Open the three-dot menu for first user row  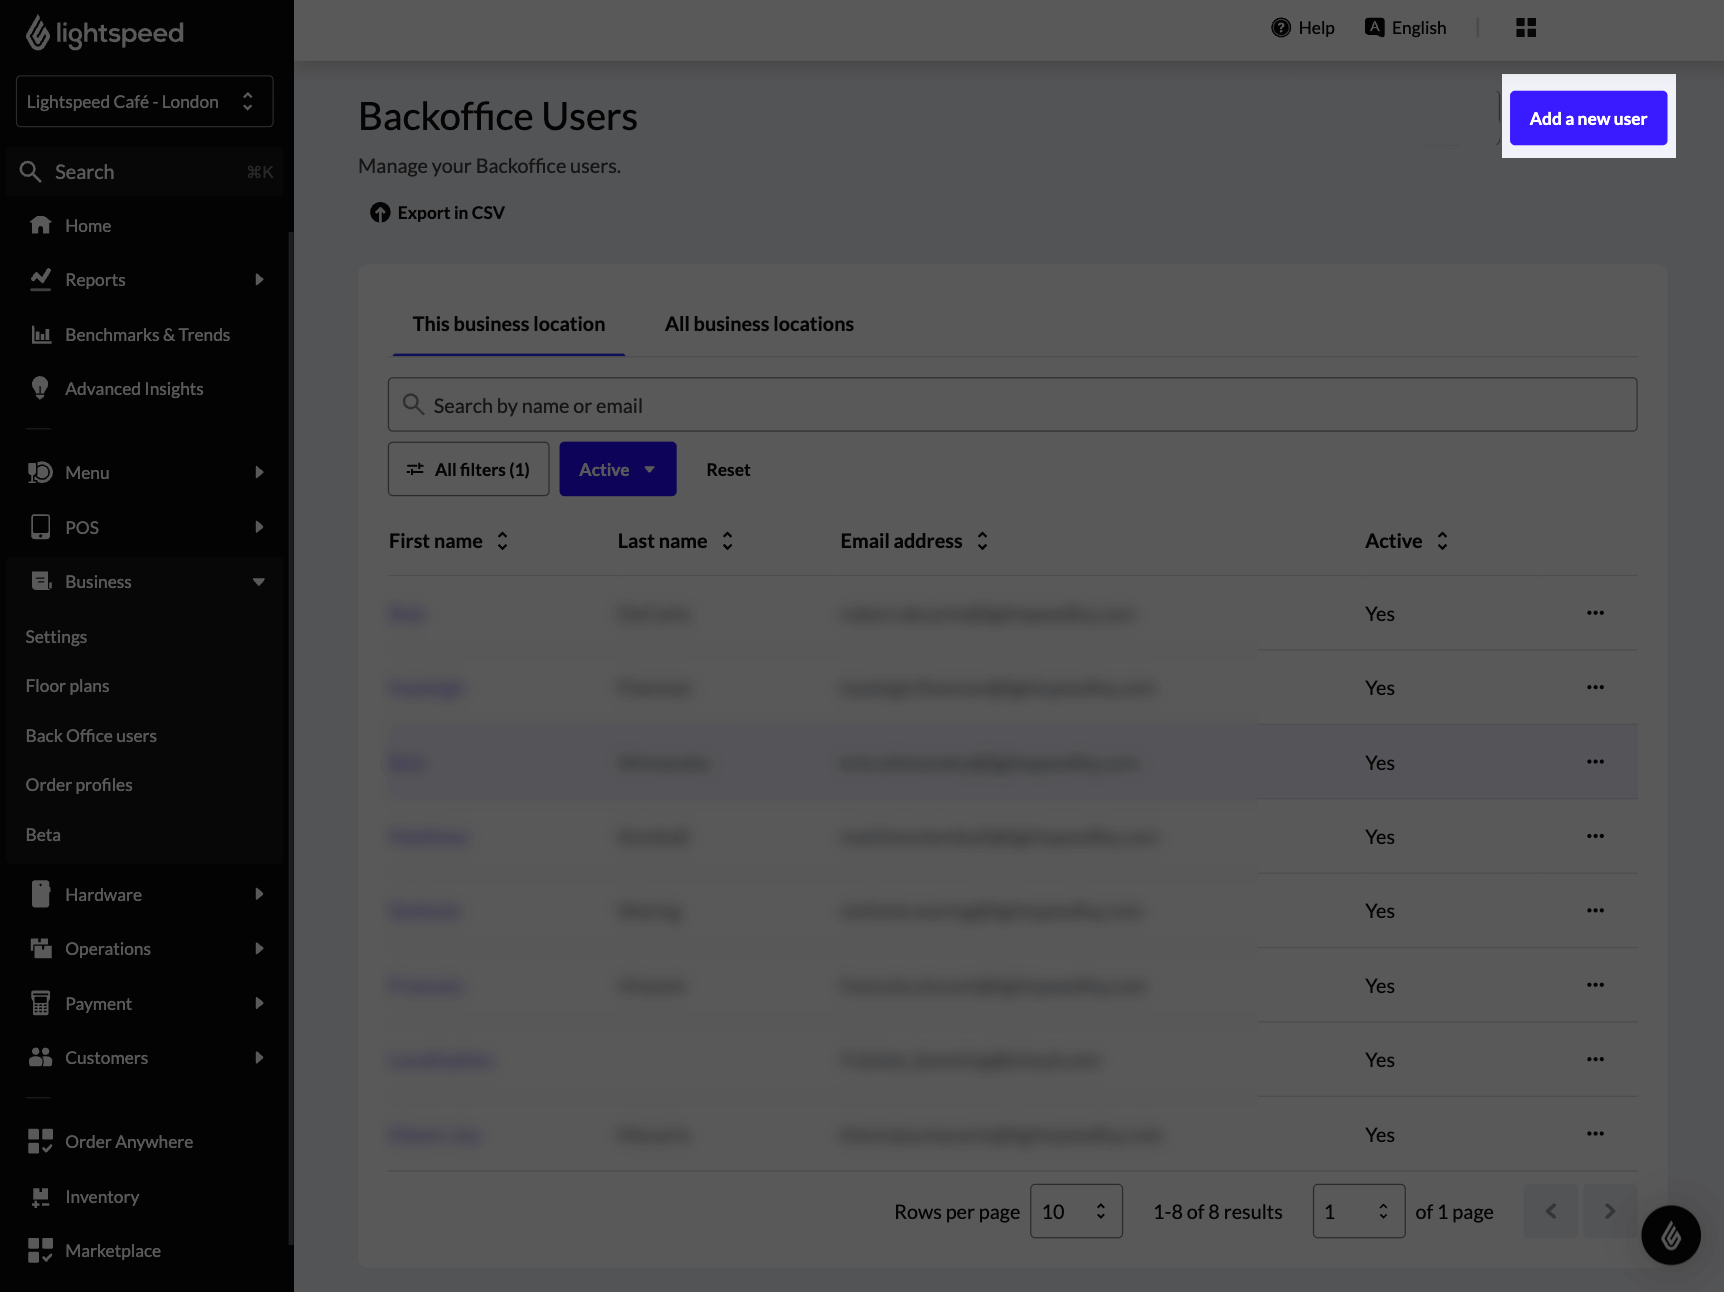pyautogui.click(x=1595, y=613)
